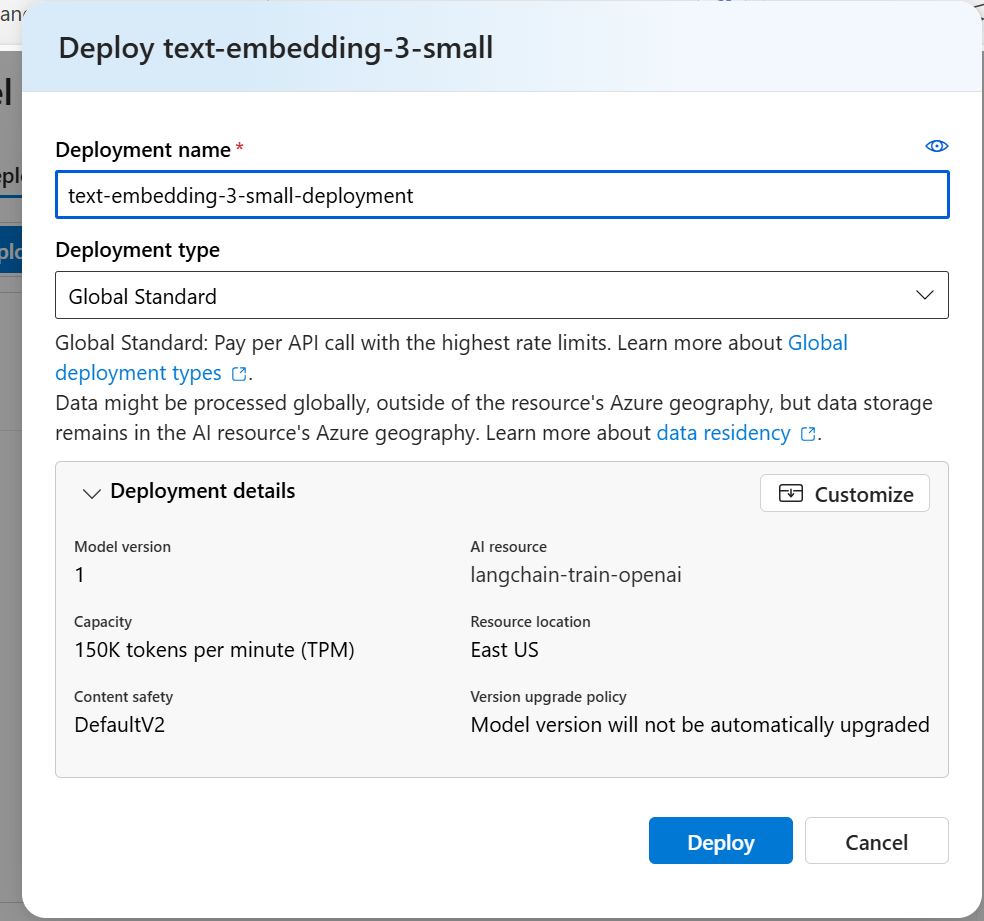Click the '150K tokens per minute' capacity value
Viewport: 984px width, 921px height.
tap(214, 650)
